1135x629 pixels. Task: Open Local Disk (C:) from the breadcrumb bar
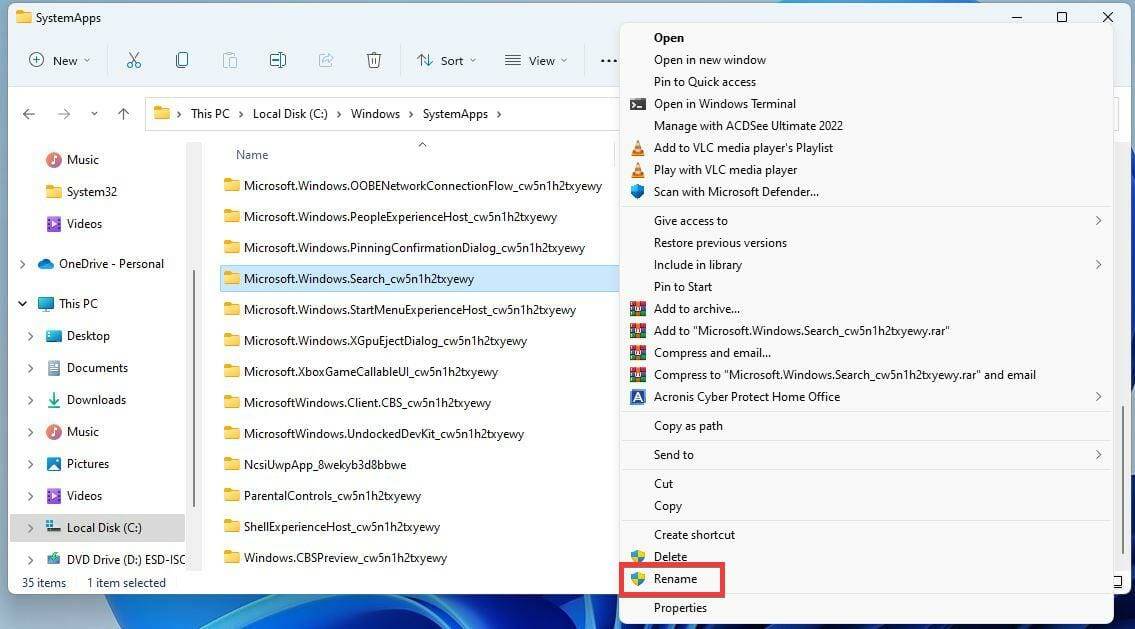290,113
